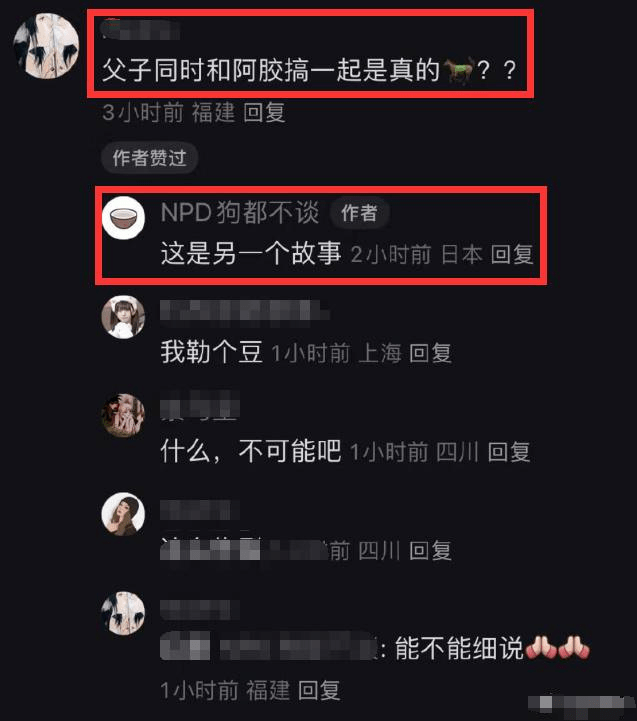
Task: Open the blurred username above 我勒个豆
Action: click(x=245, y=310)
